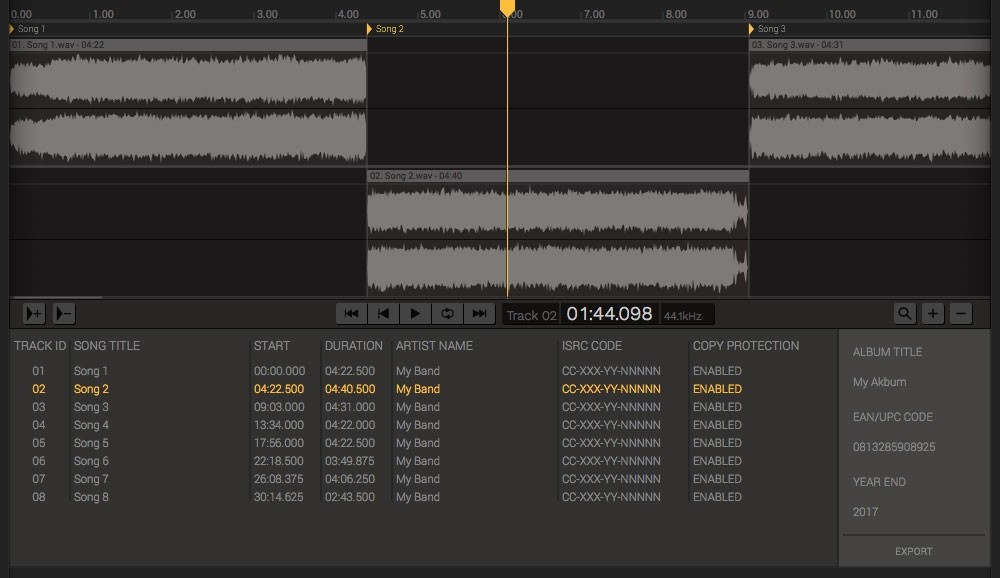Select the Song 3 title in the track list
Viewport: 1000px width, 578px height.
tap(91, 406)
